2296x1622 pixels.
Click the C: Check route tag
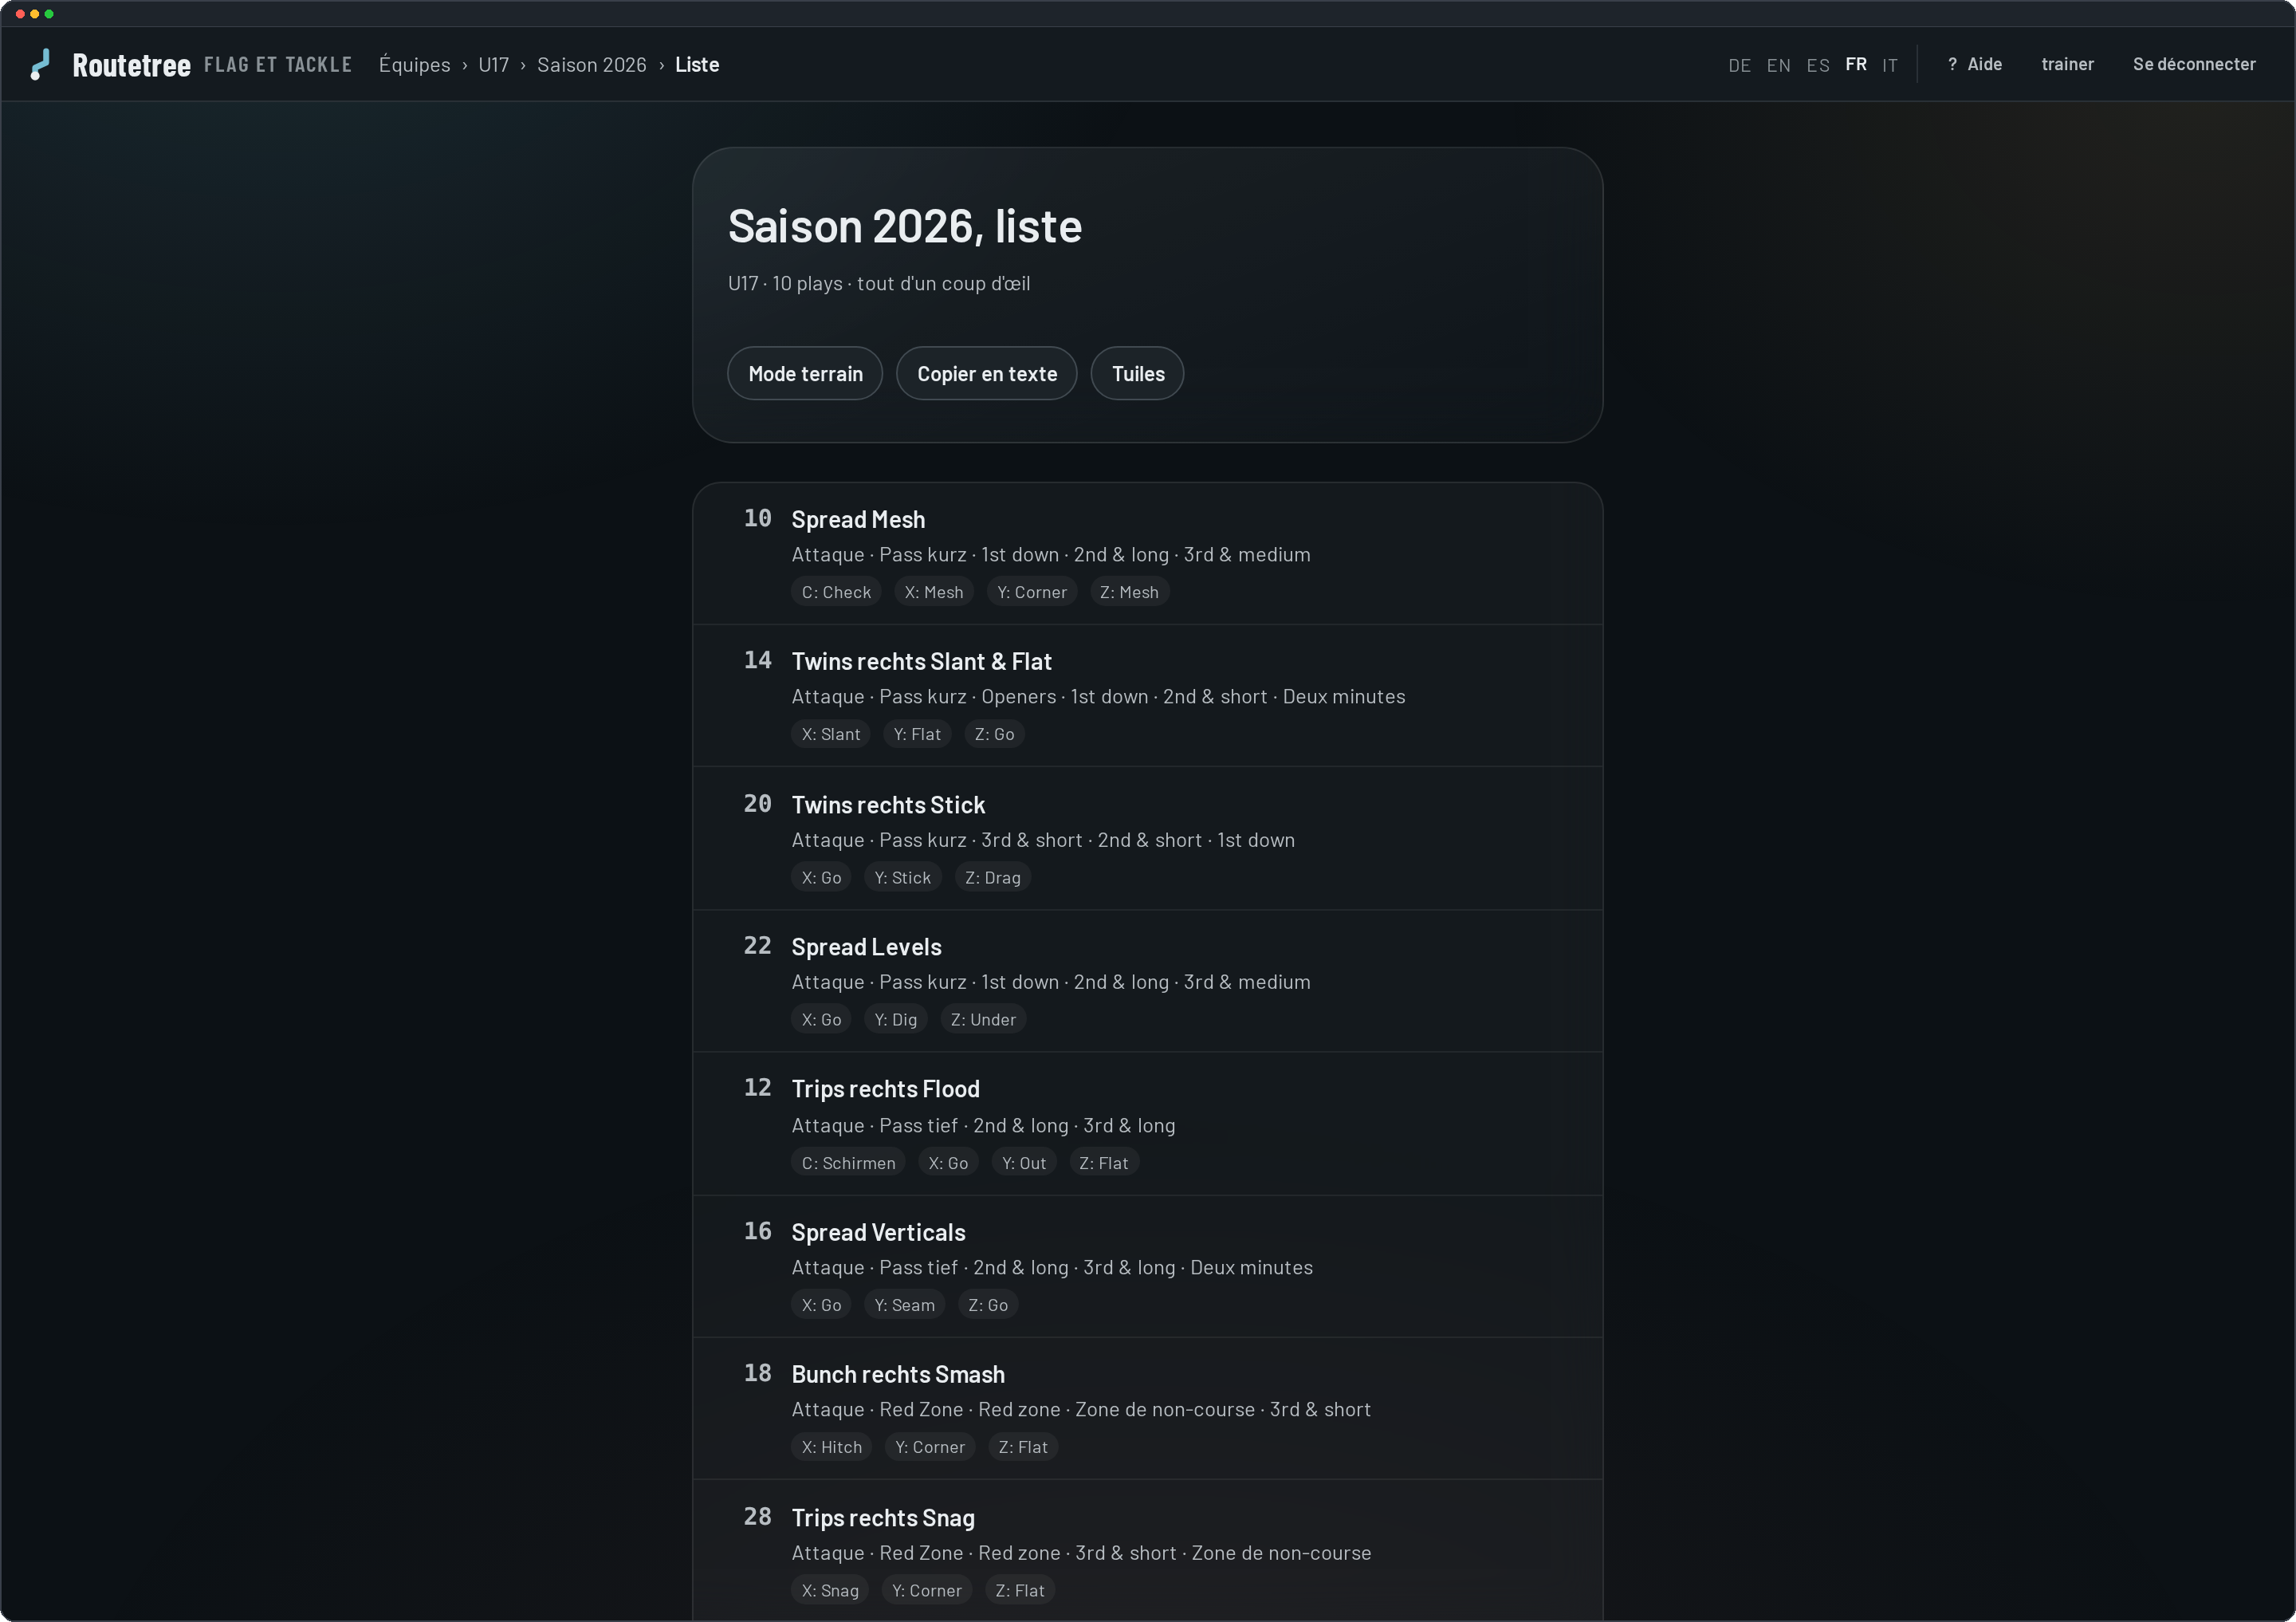(x=836, y=592)
